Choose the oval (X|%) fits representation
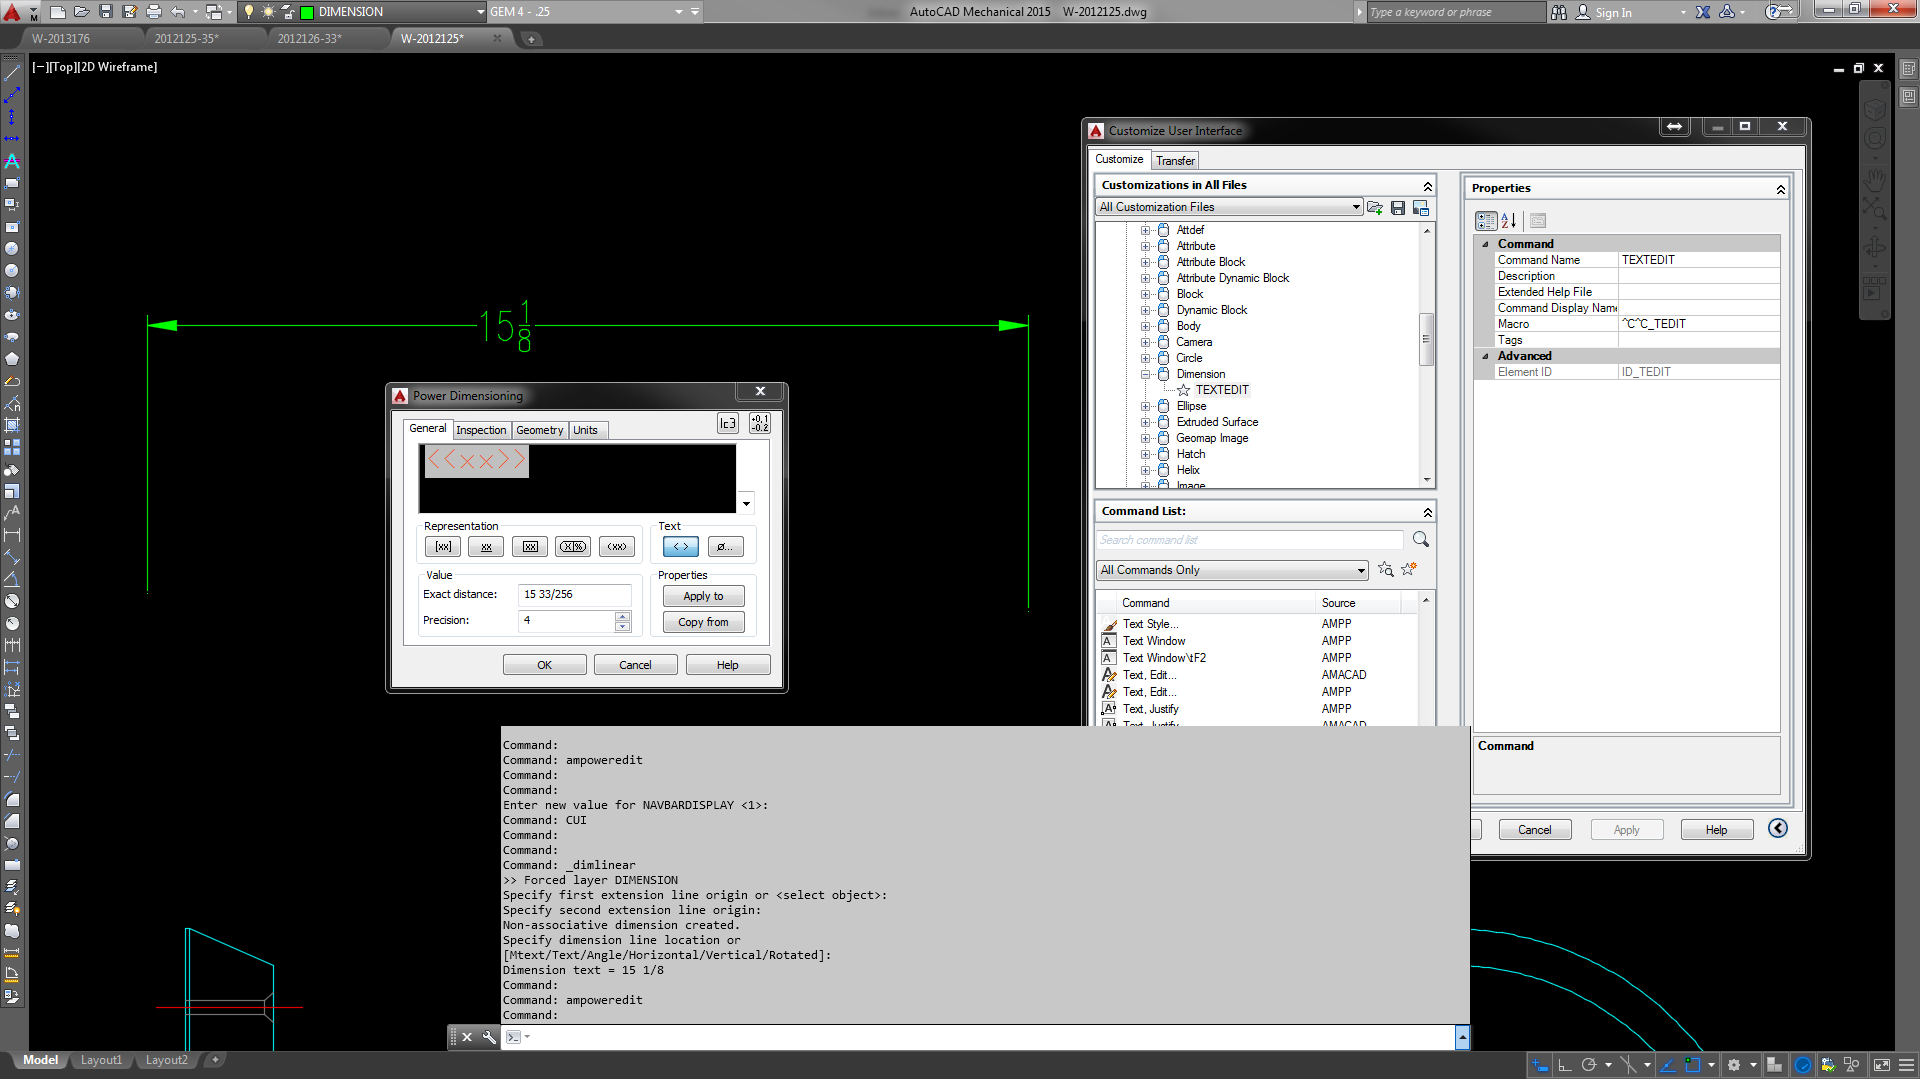This screenshot has width=1920, height=1079. pos(572,546)
